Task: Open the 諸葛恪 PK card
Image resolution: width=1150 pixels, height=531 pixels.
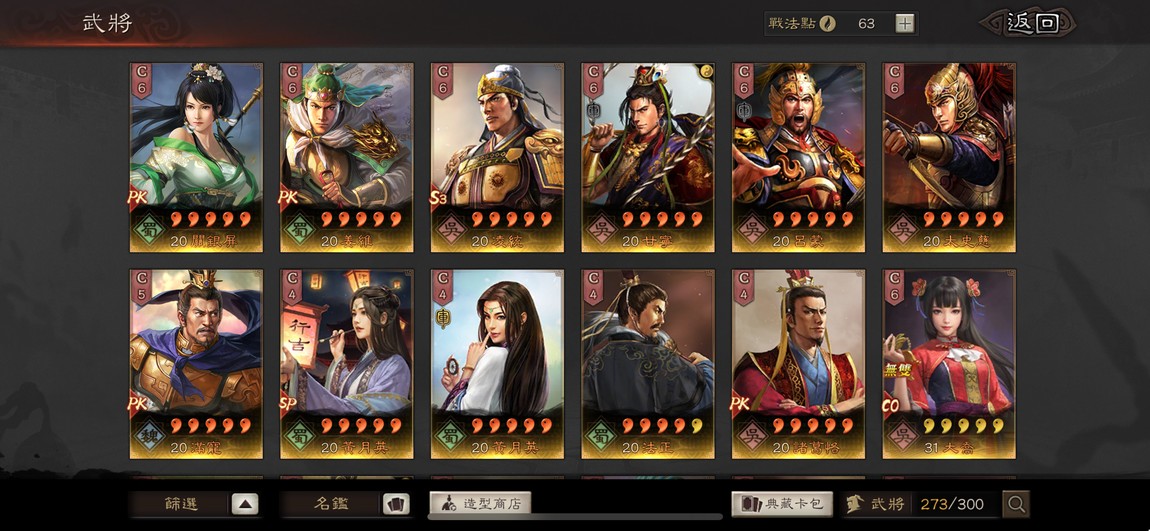Action: 799,364
